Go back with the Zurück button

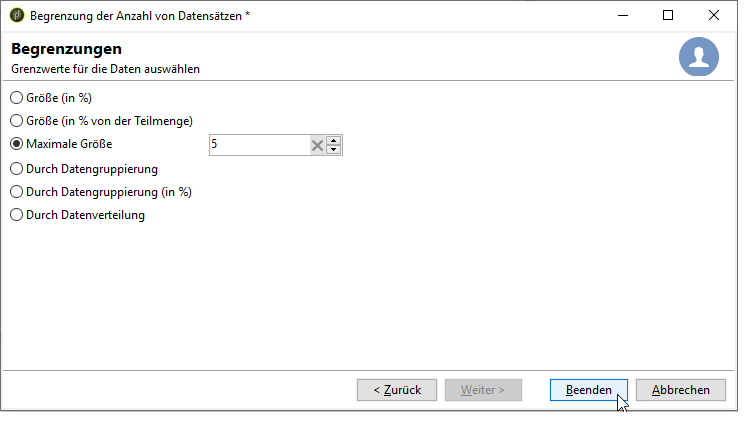[397, 390]
